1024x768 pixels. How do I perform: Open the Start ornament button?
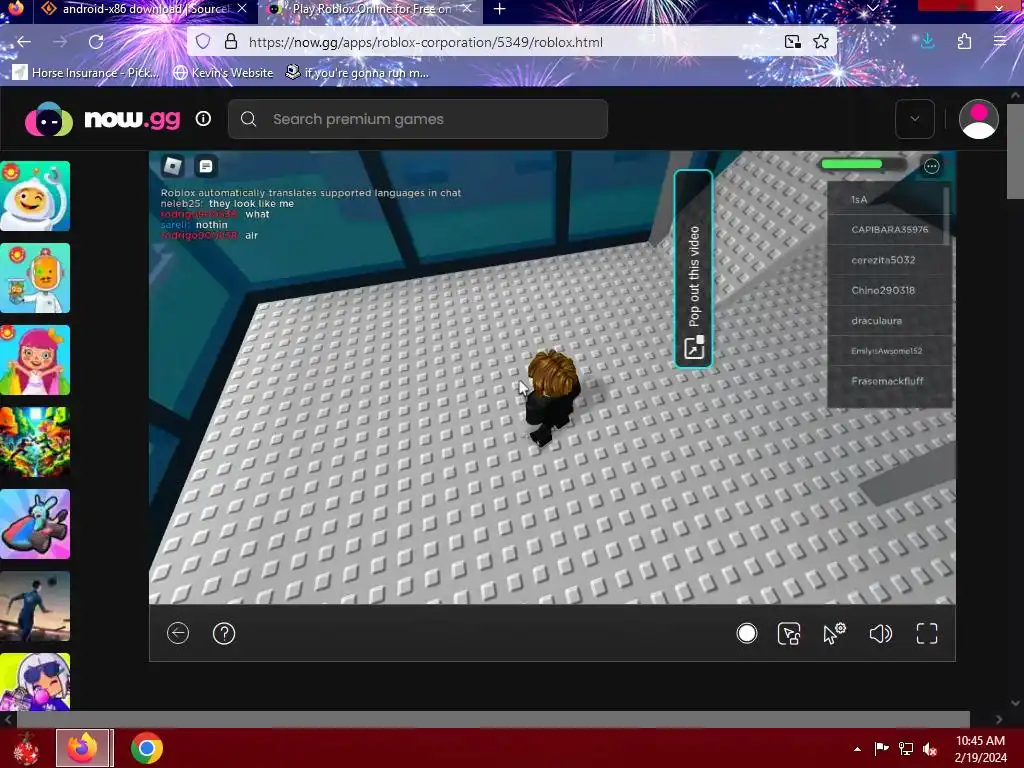[26, 748]
